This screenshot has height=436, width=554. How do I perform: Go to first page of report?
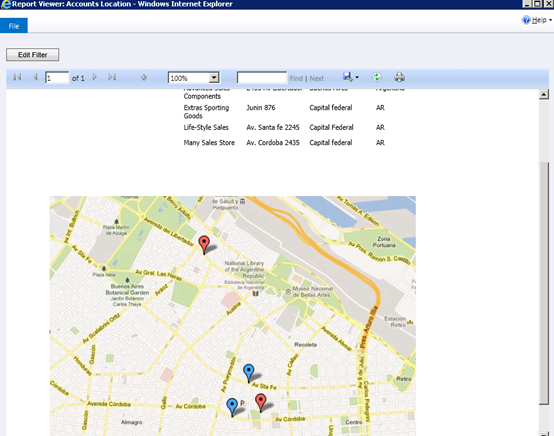pos(17,77)
